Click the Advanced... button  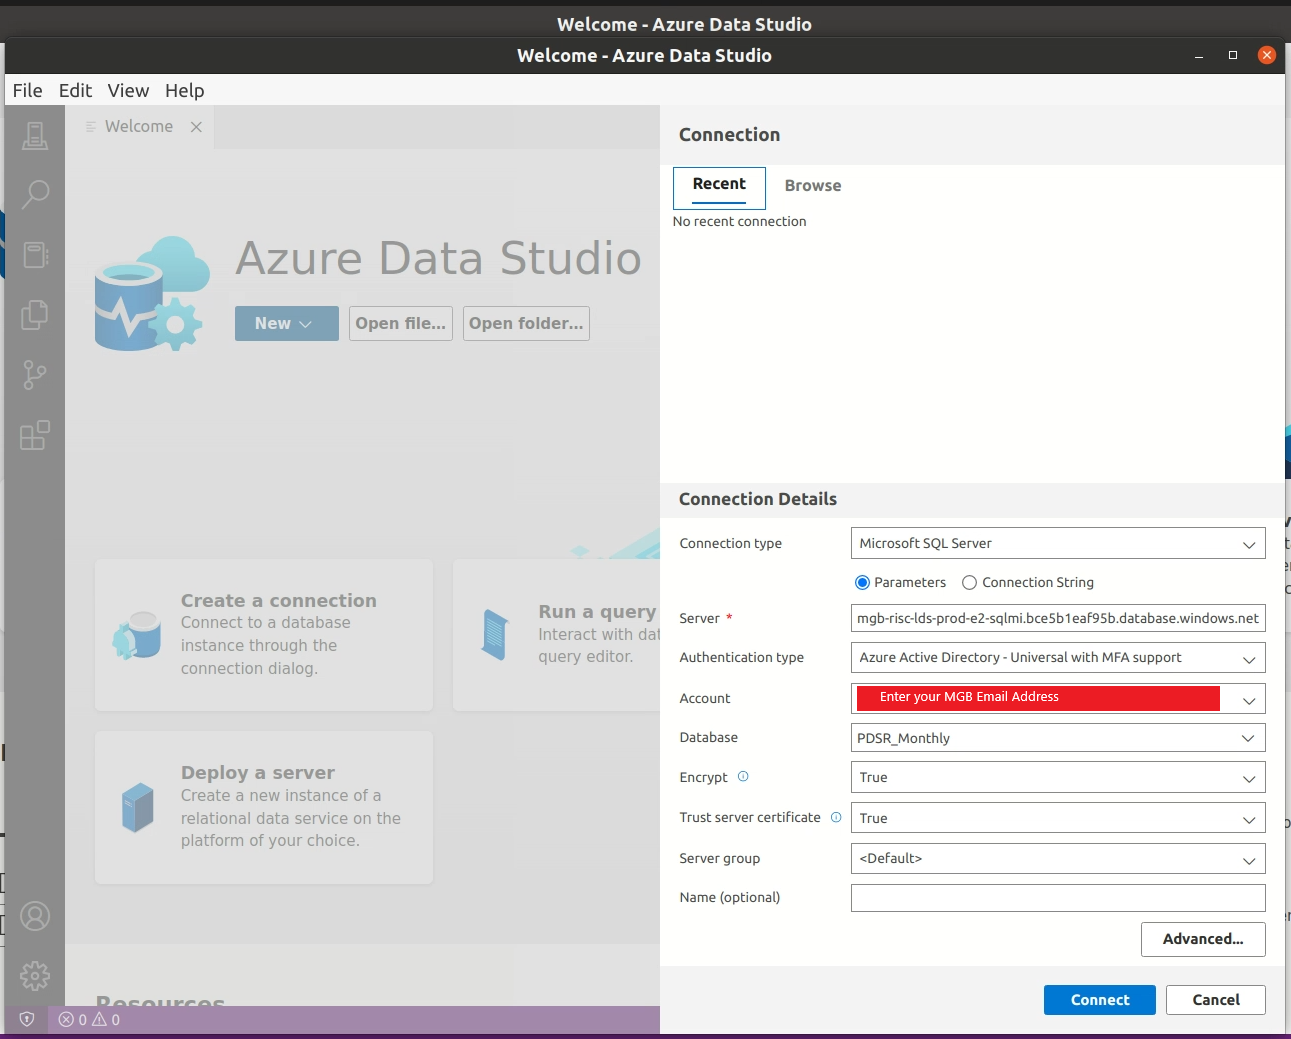coord(1203,939)
